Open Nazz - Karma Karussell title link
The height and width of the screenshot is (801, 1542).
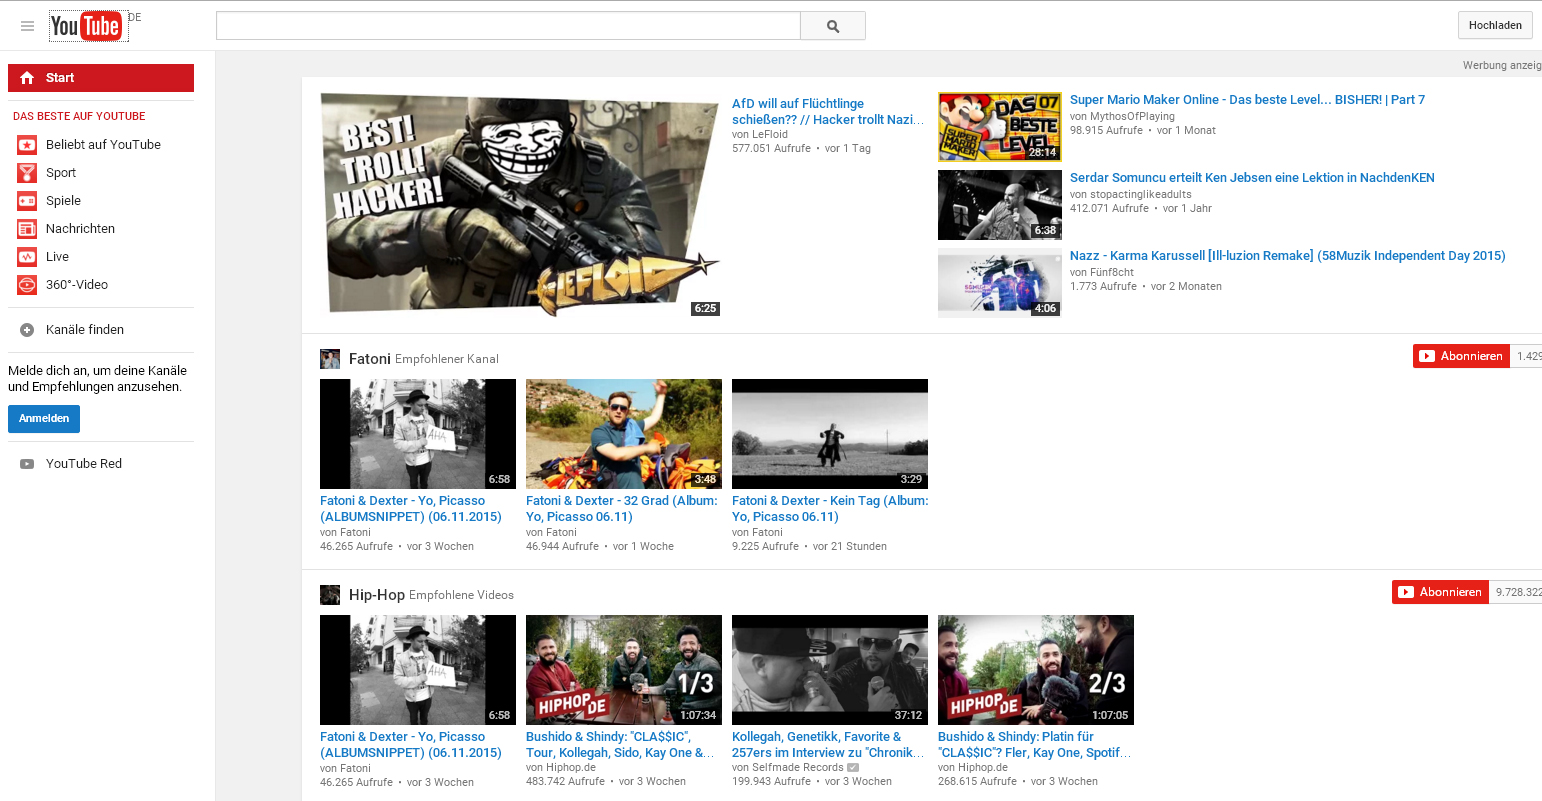pos(1287,256)
